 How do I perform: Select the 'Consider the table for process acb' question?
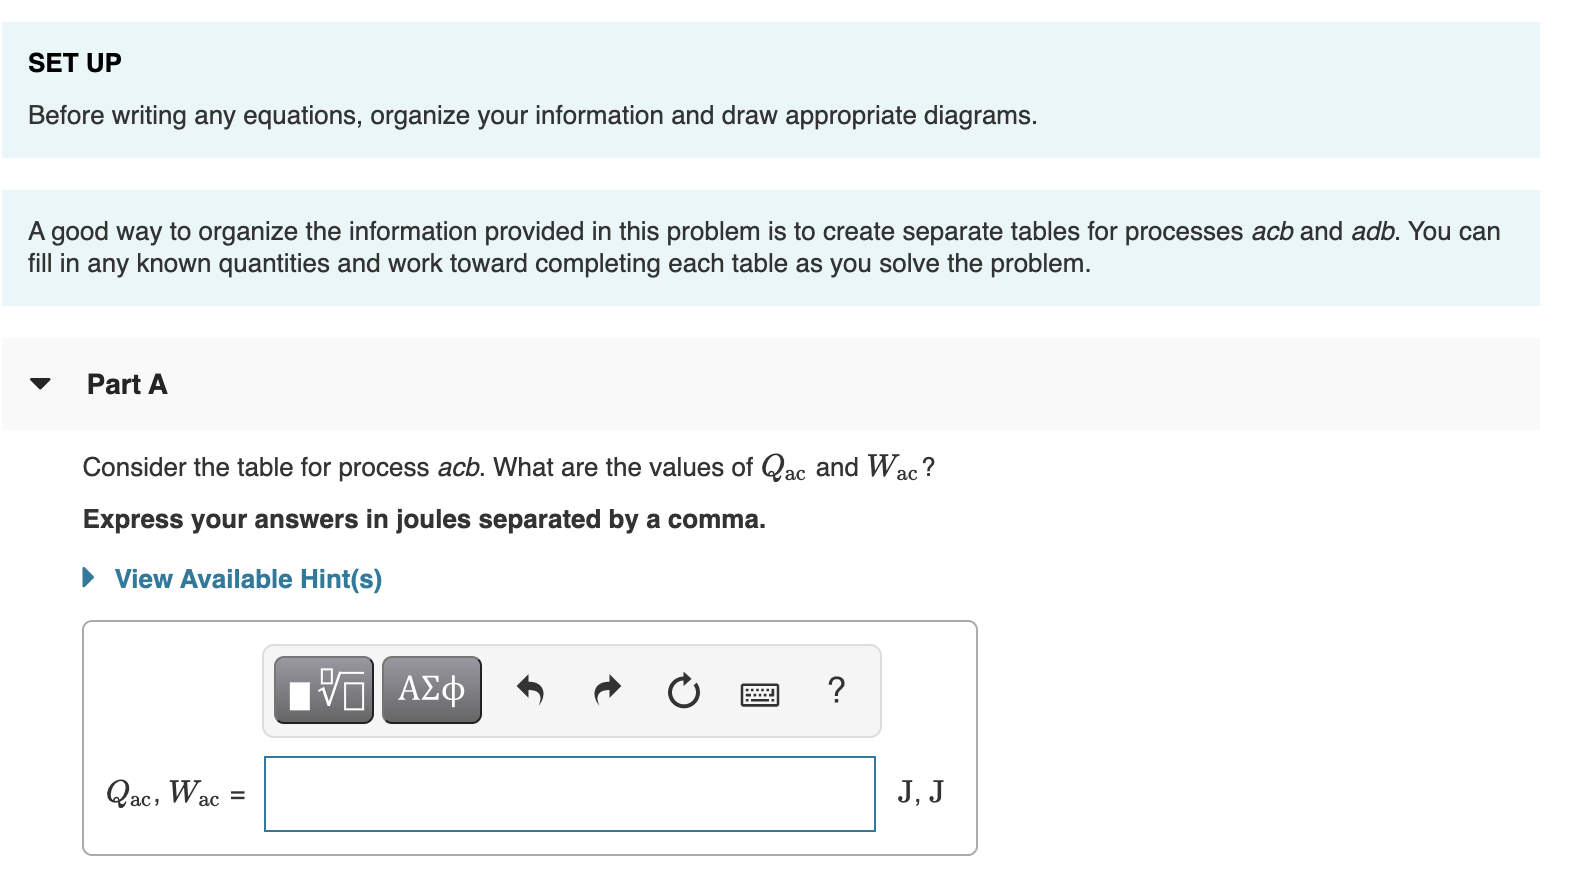pos(509,468)
